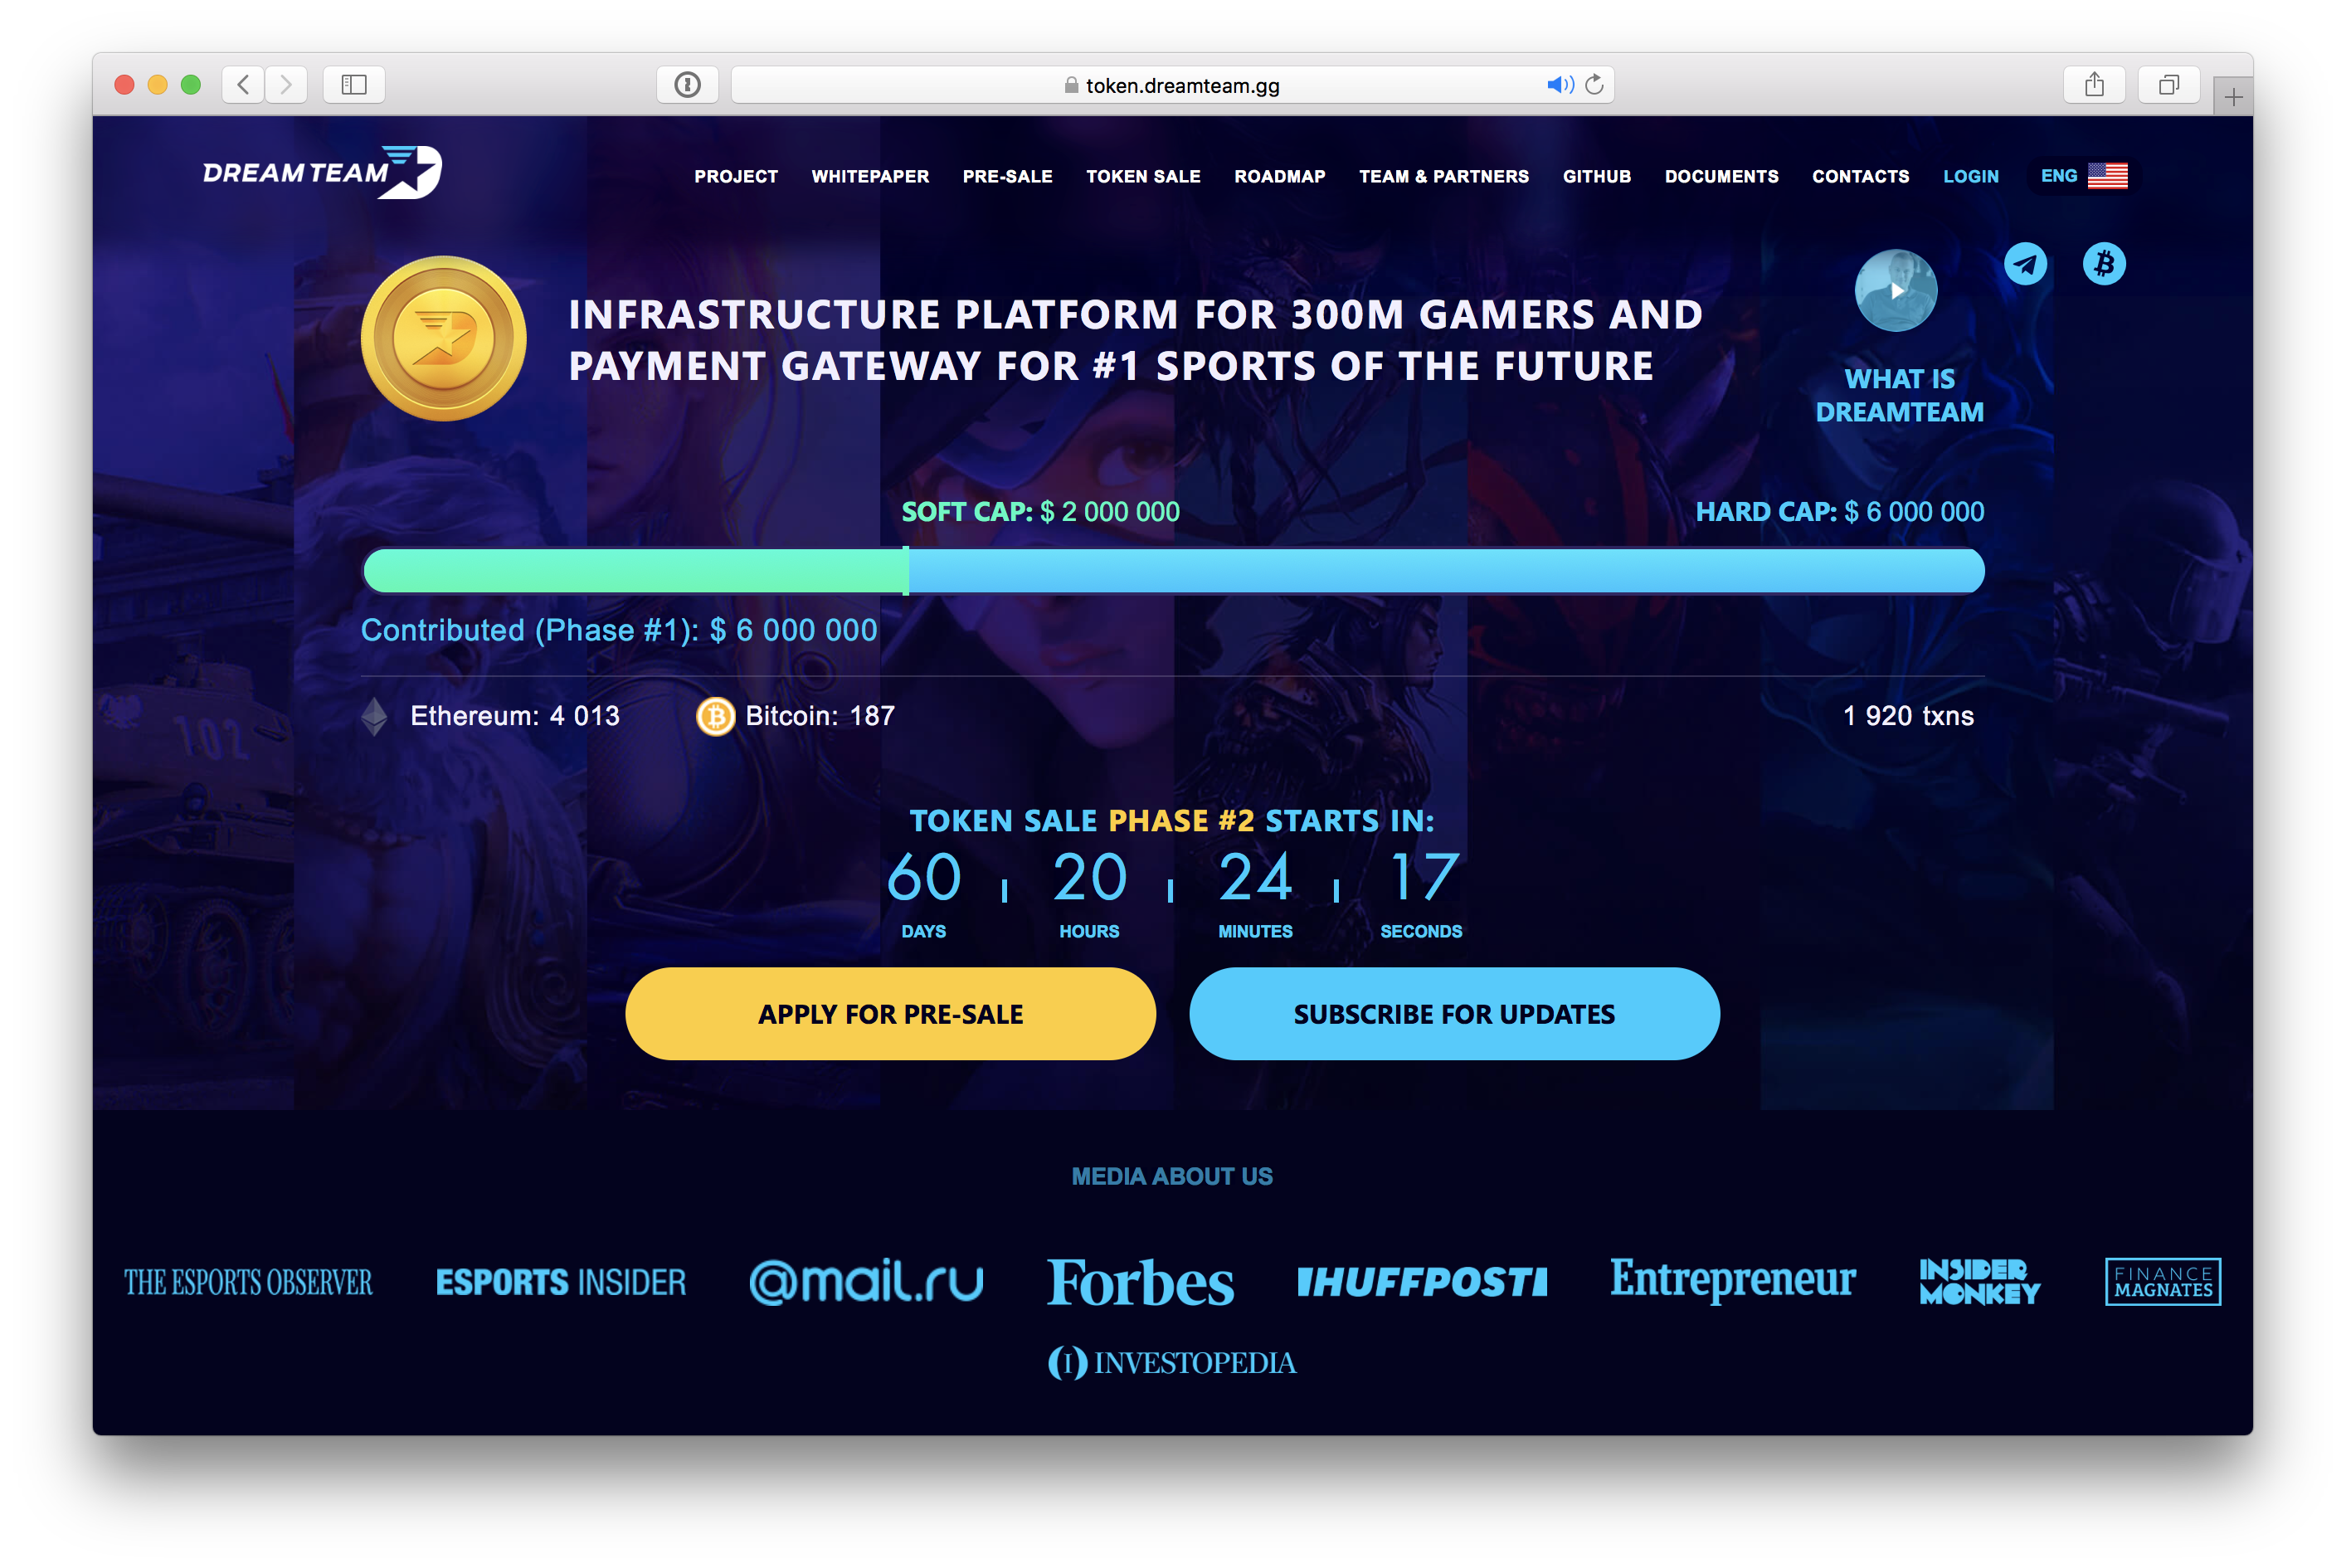
Task: Click the HARD CAP: $ 6 000 000 label
Action: pos(1839,512)
